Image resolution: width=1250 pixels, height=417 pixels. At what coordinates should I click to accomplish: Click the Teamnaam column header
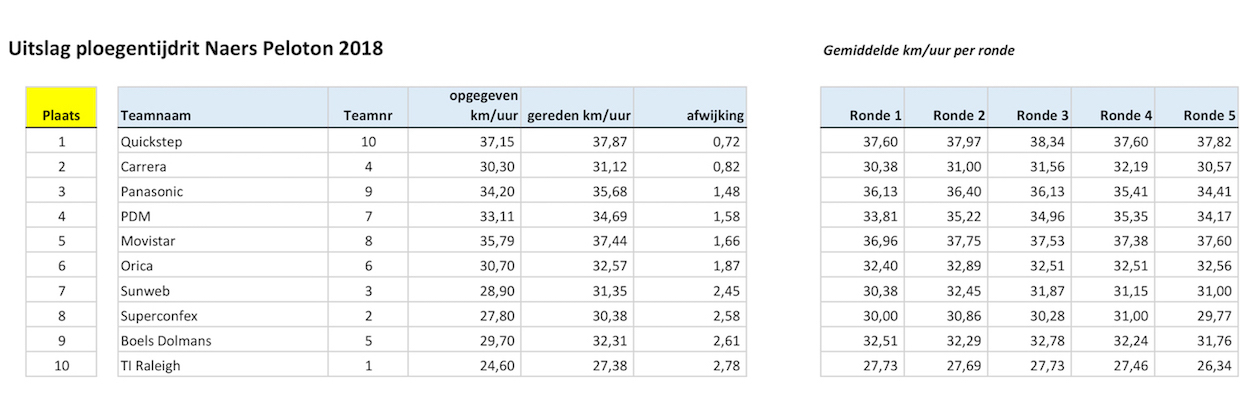tap(223, 107)
